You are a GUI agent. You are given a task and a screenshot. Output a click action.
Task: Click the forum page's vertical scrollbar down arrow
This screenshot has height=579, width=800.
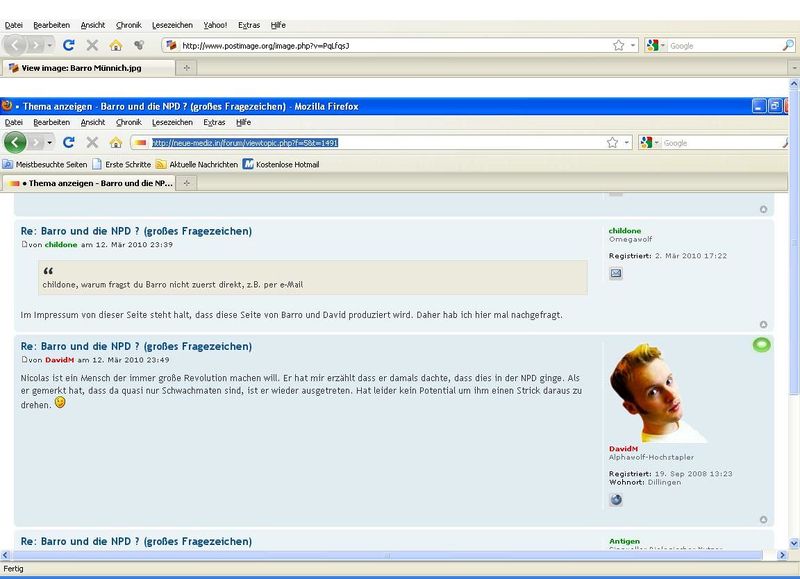(792, 553)
